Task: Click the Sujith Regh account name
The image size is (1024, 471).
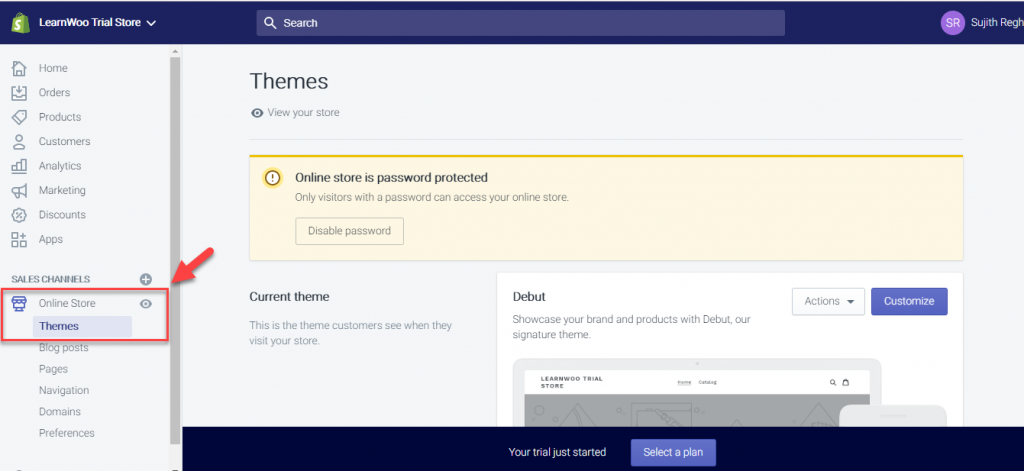Action: point(997,23)
